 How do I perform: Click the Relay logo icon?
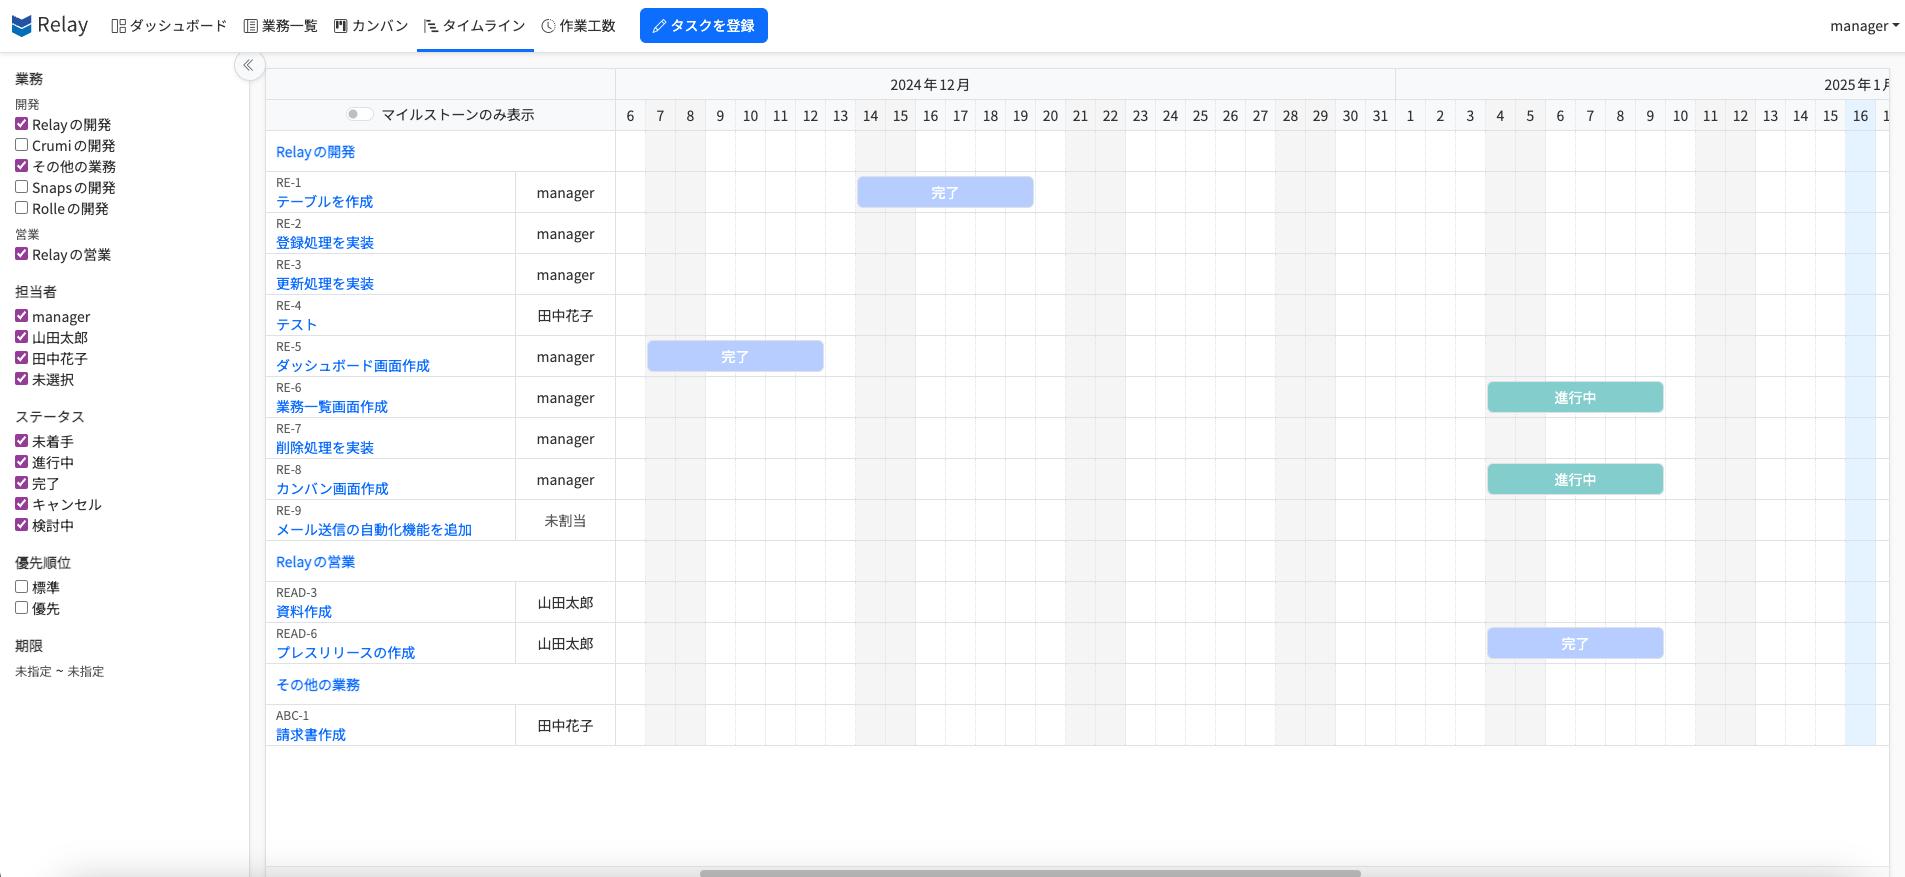[22, 26]
